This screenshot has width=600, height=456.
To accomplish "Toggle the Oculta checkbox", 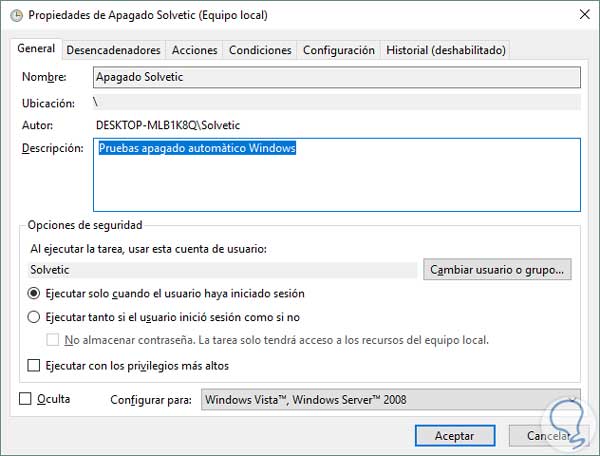I will [26, 399].
